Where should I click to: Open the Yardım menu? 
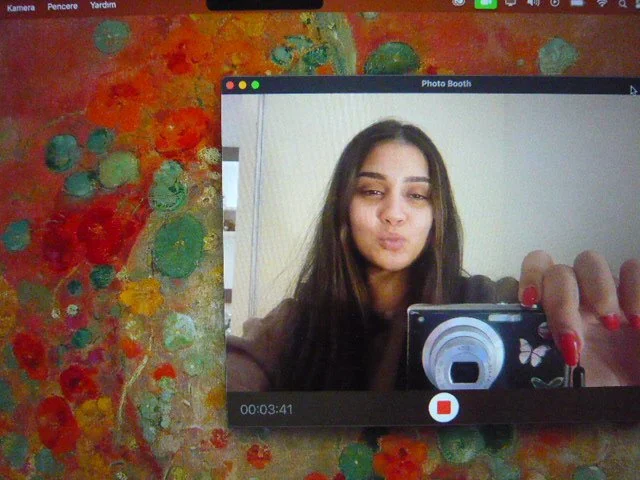103,5
